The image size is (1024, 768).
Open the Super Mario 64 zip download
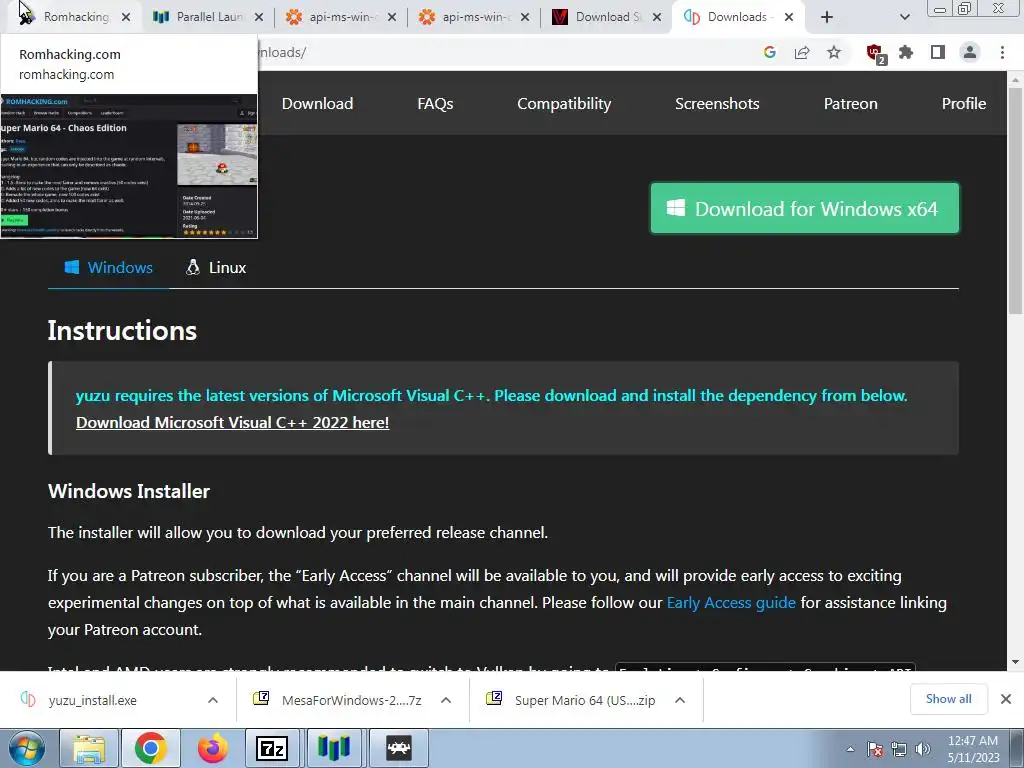point(572,700)
